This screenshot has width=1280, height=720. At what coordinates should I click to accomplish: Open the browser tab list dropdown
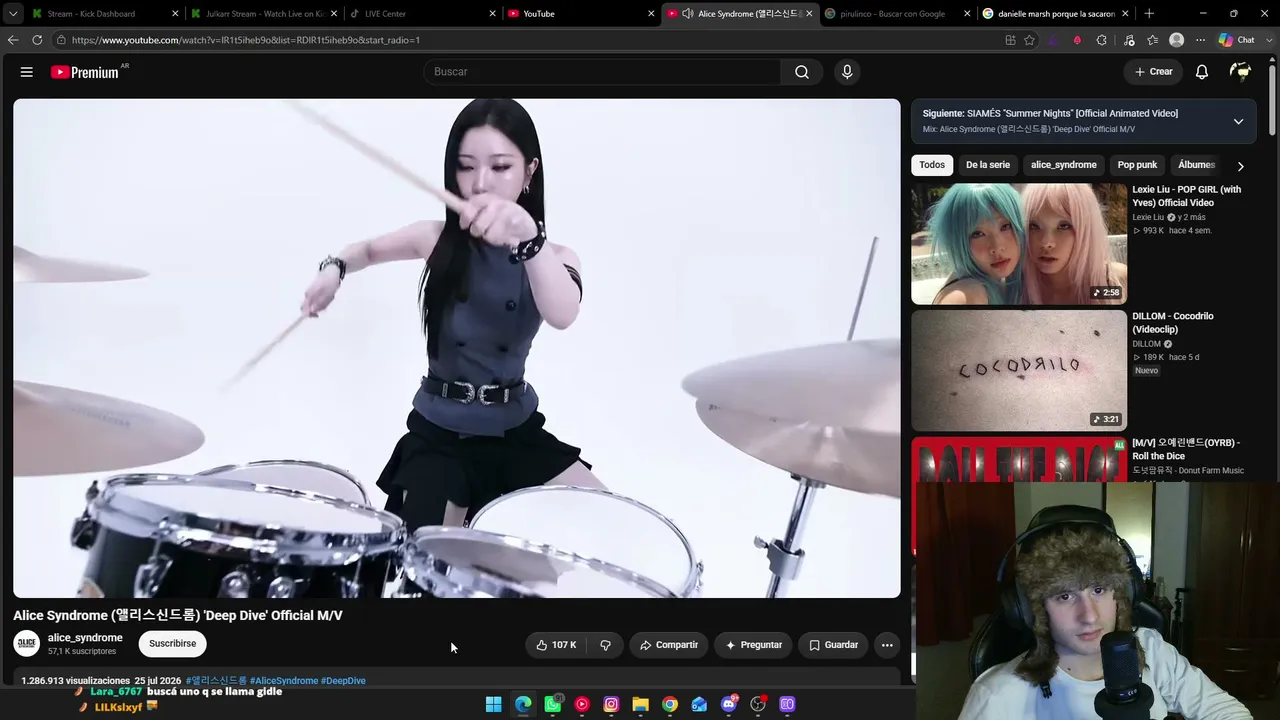(x=13, y=14)
